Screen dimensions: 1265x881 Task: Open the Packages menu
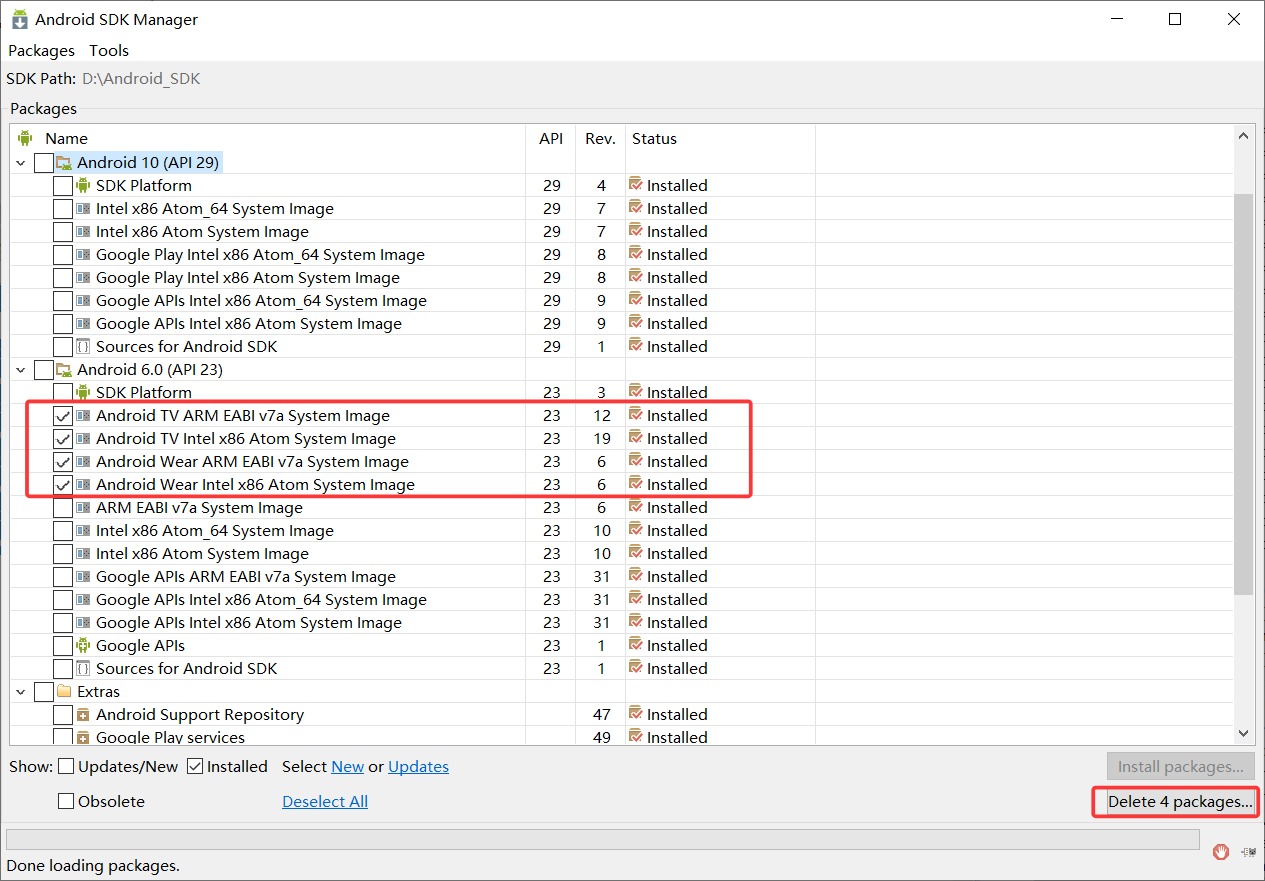41,50
